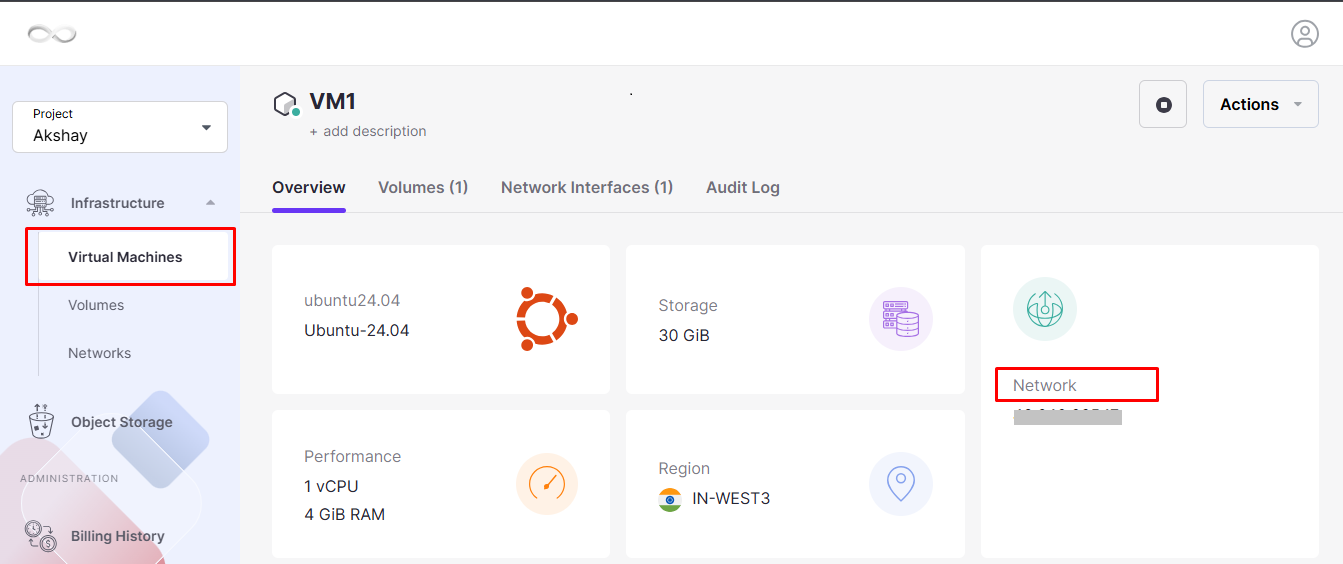Screen dimensions: 1343x564
Task: Select Networks in the sidebar
Action: point(99,353)
